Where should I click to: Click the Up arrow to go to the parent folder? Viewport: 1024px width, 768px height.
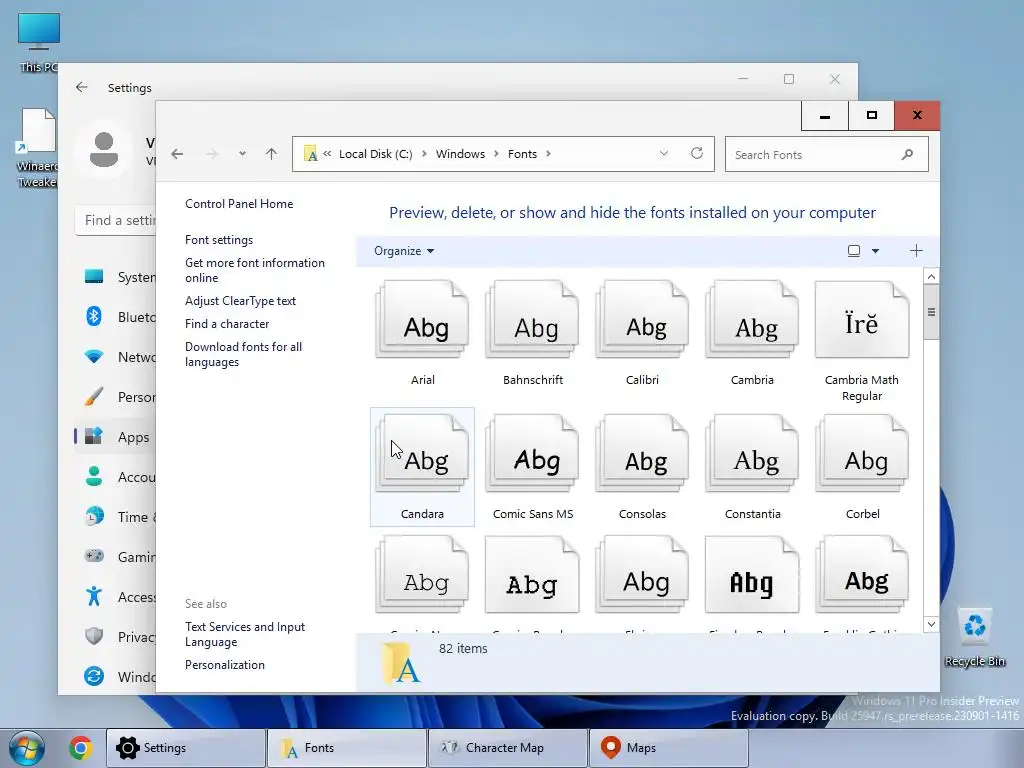point(272,154)
